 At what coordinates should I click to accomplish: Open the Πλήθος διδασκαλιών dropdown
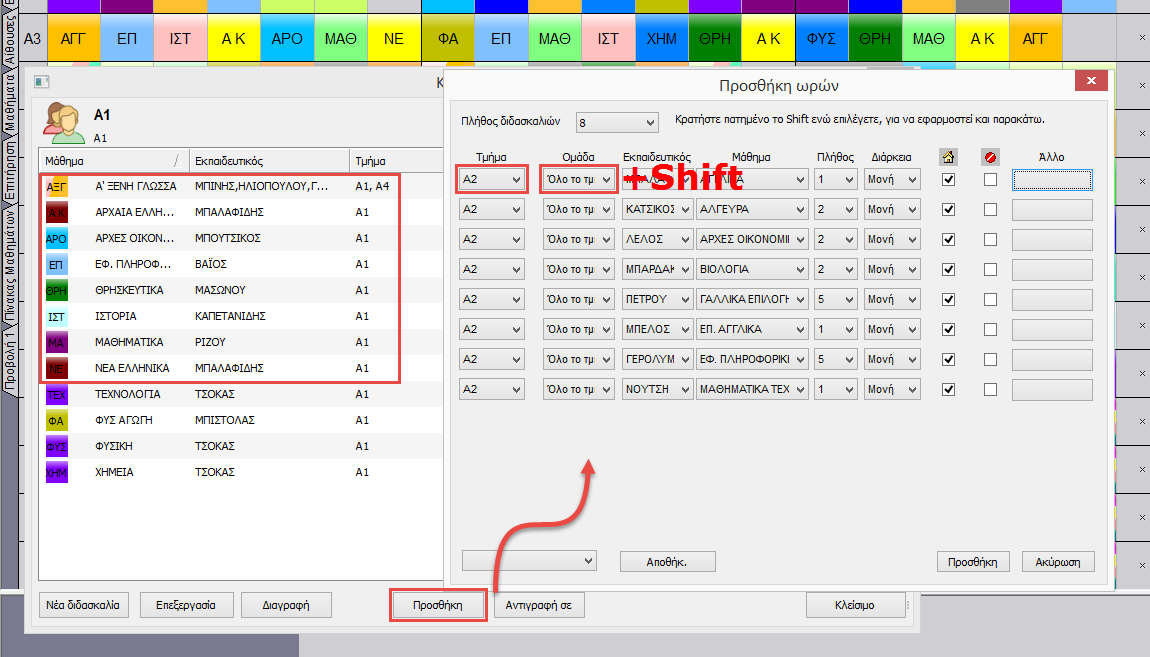tap(616, 123)
